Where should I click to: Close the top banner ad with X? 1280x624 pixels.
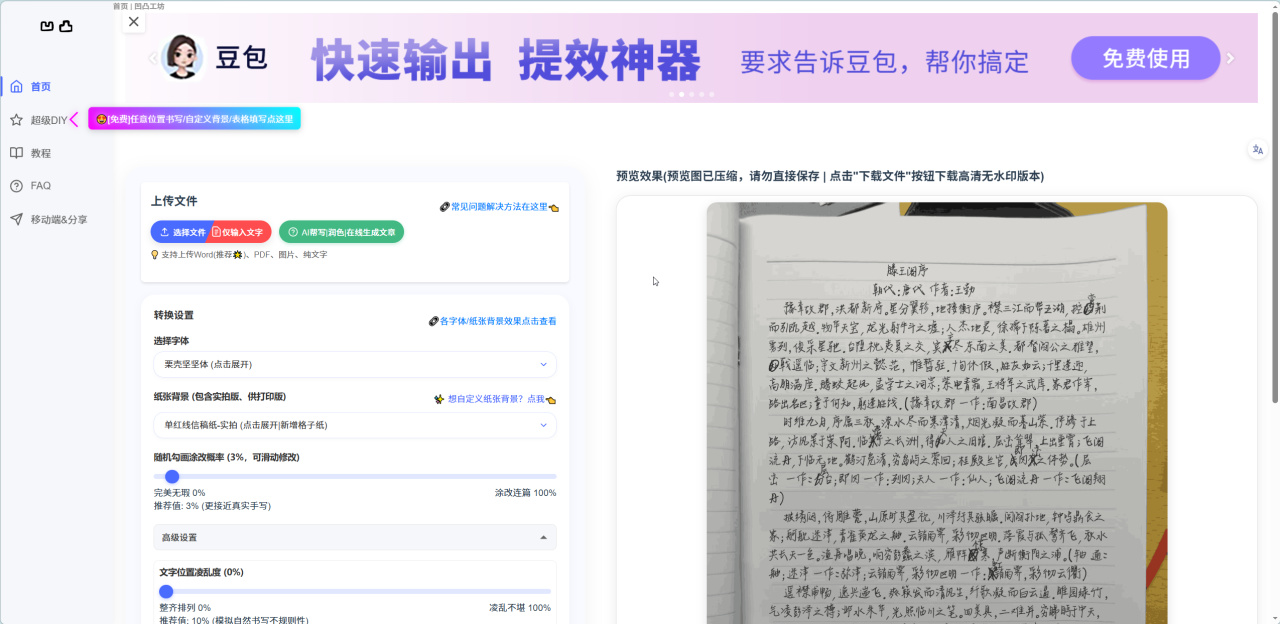coord(134,21)
